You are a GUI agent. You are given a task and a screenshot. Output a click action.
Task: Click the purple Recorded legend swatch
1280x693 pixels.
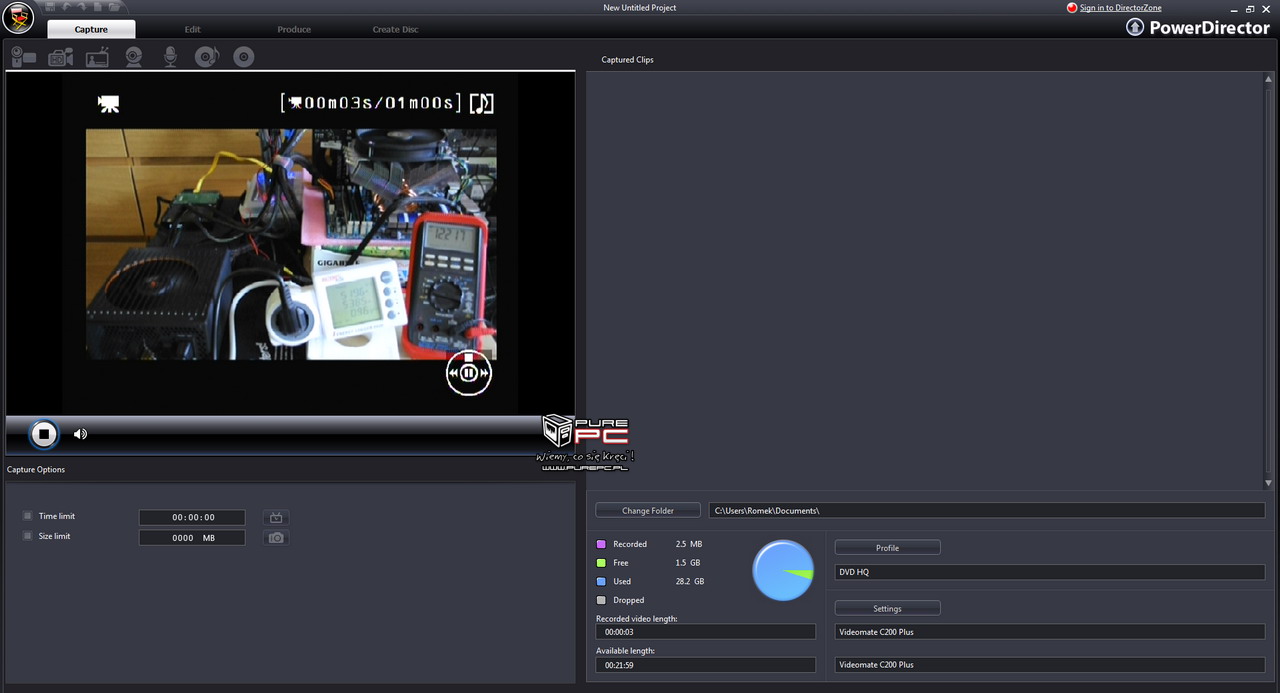tap(601, 544)
